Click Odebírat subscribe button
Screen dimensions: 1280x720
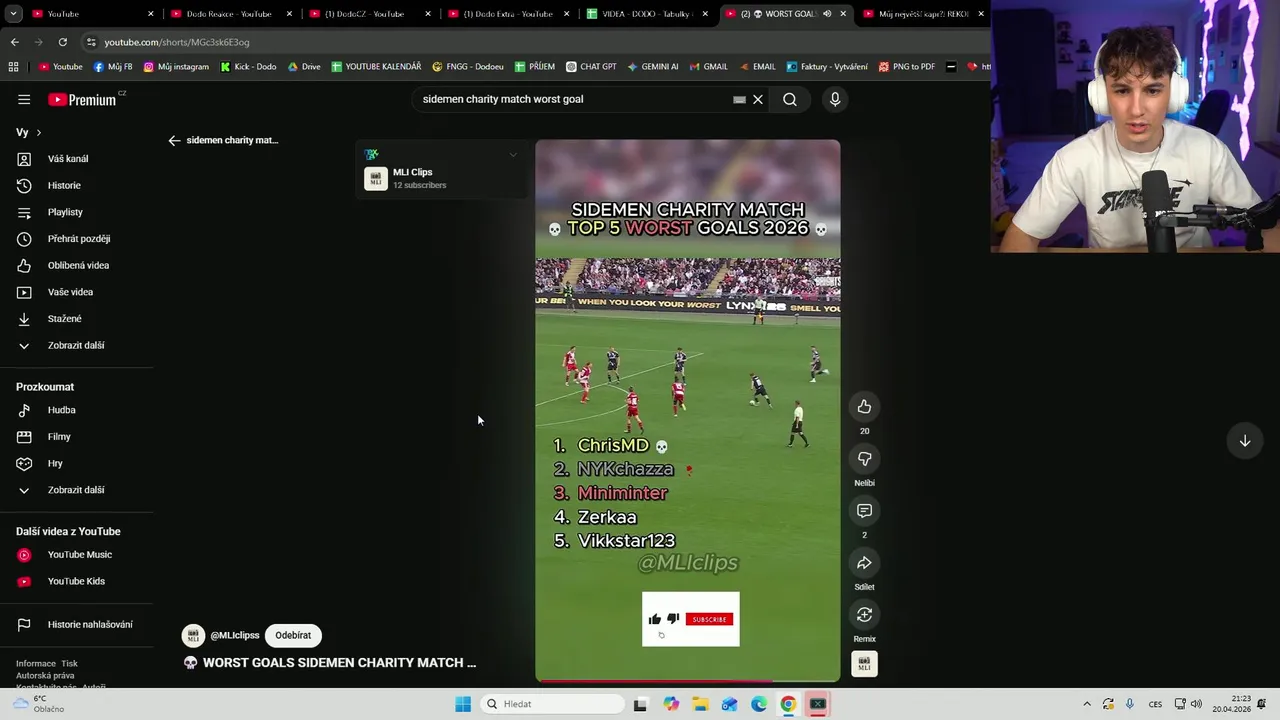click(x=293, y=635)
